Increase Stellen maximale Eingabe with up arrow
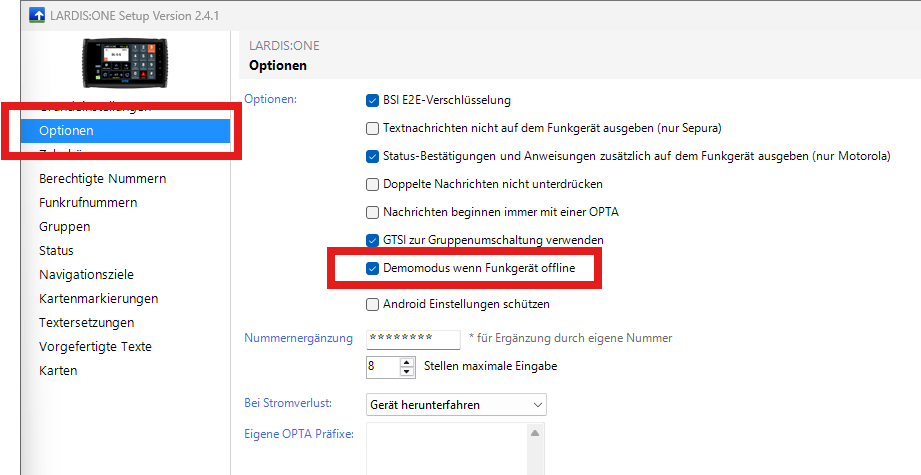The height and width of the screenshot is (475, 921). (x=407, y=362)
